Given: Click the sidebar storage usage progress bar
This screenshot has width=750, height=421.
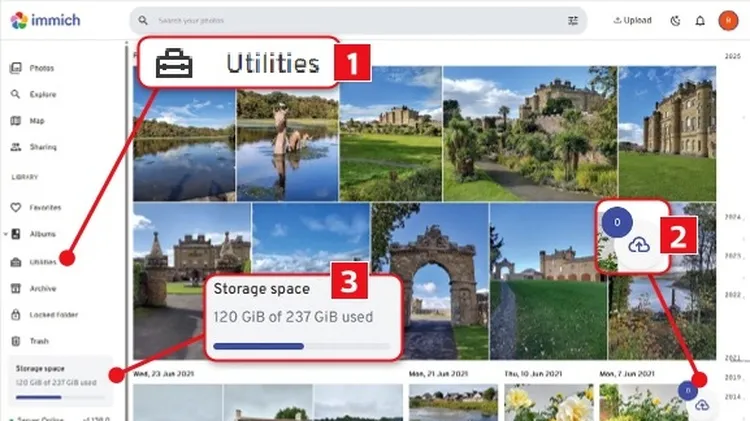Looking at the screenshot, I should click(60, 397).
